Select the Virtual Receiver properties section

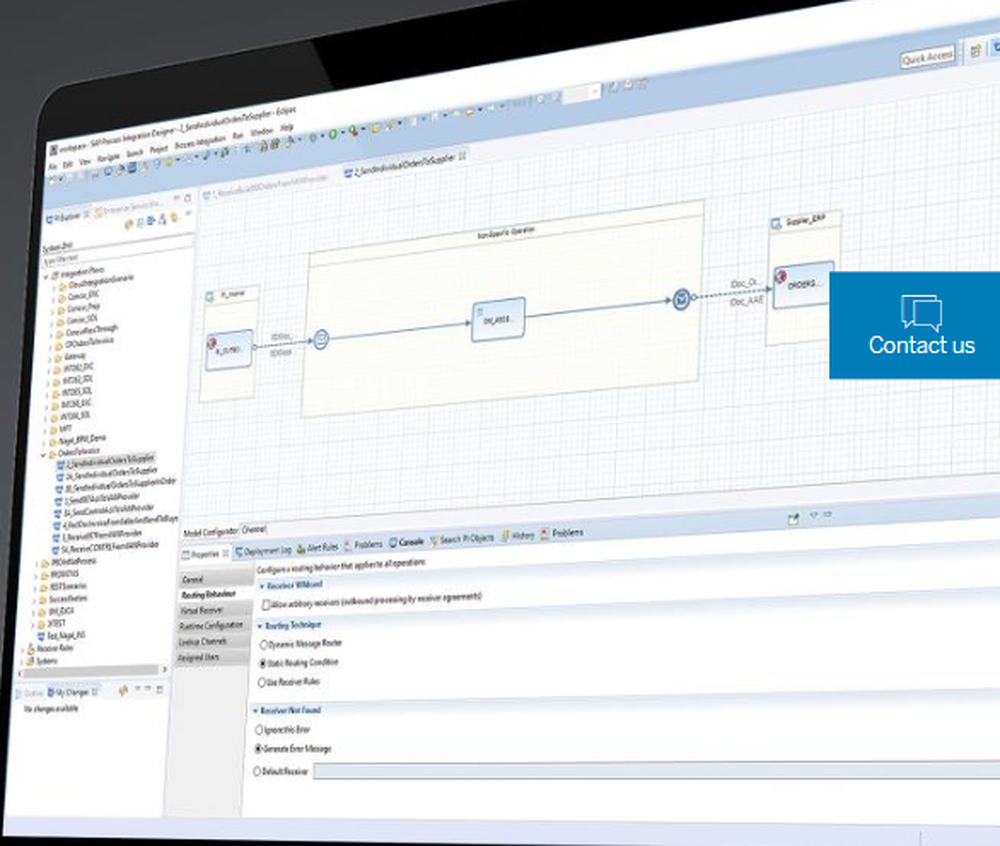click(214, 610)
